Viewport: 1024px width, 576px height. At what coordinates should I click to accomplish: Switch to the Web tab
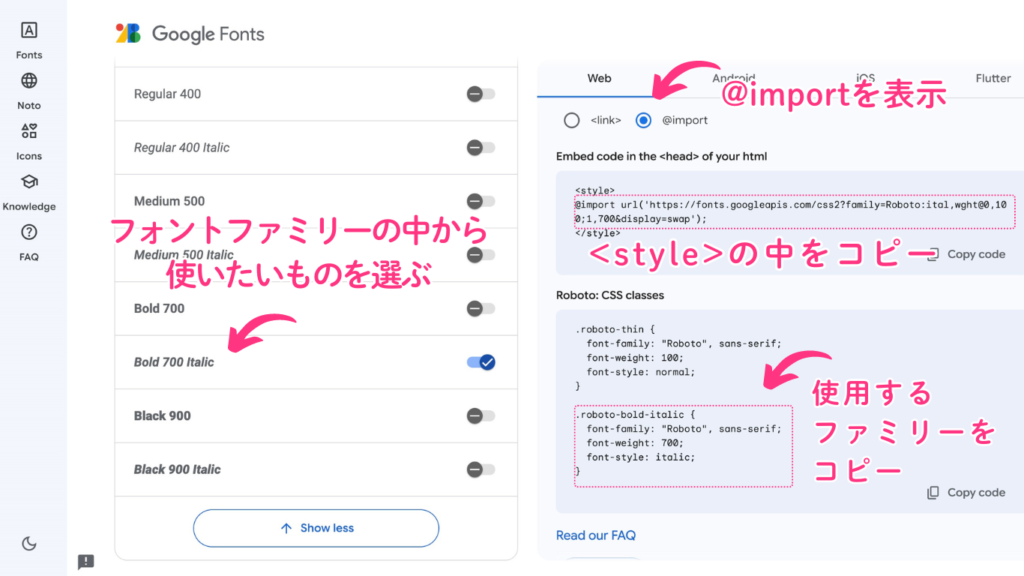point(599,78)
